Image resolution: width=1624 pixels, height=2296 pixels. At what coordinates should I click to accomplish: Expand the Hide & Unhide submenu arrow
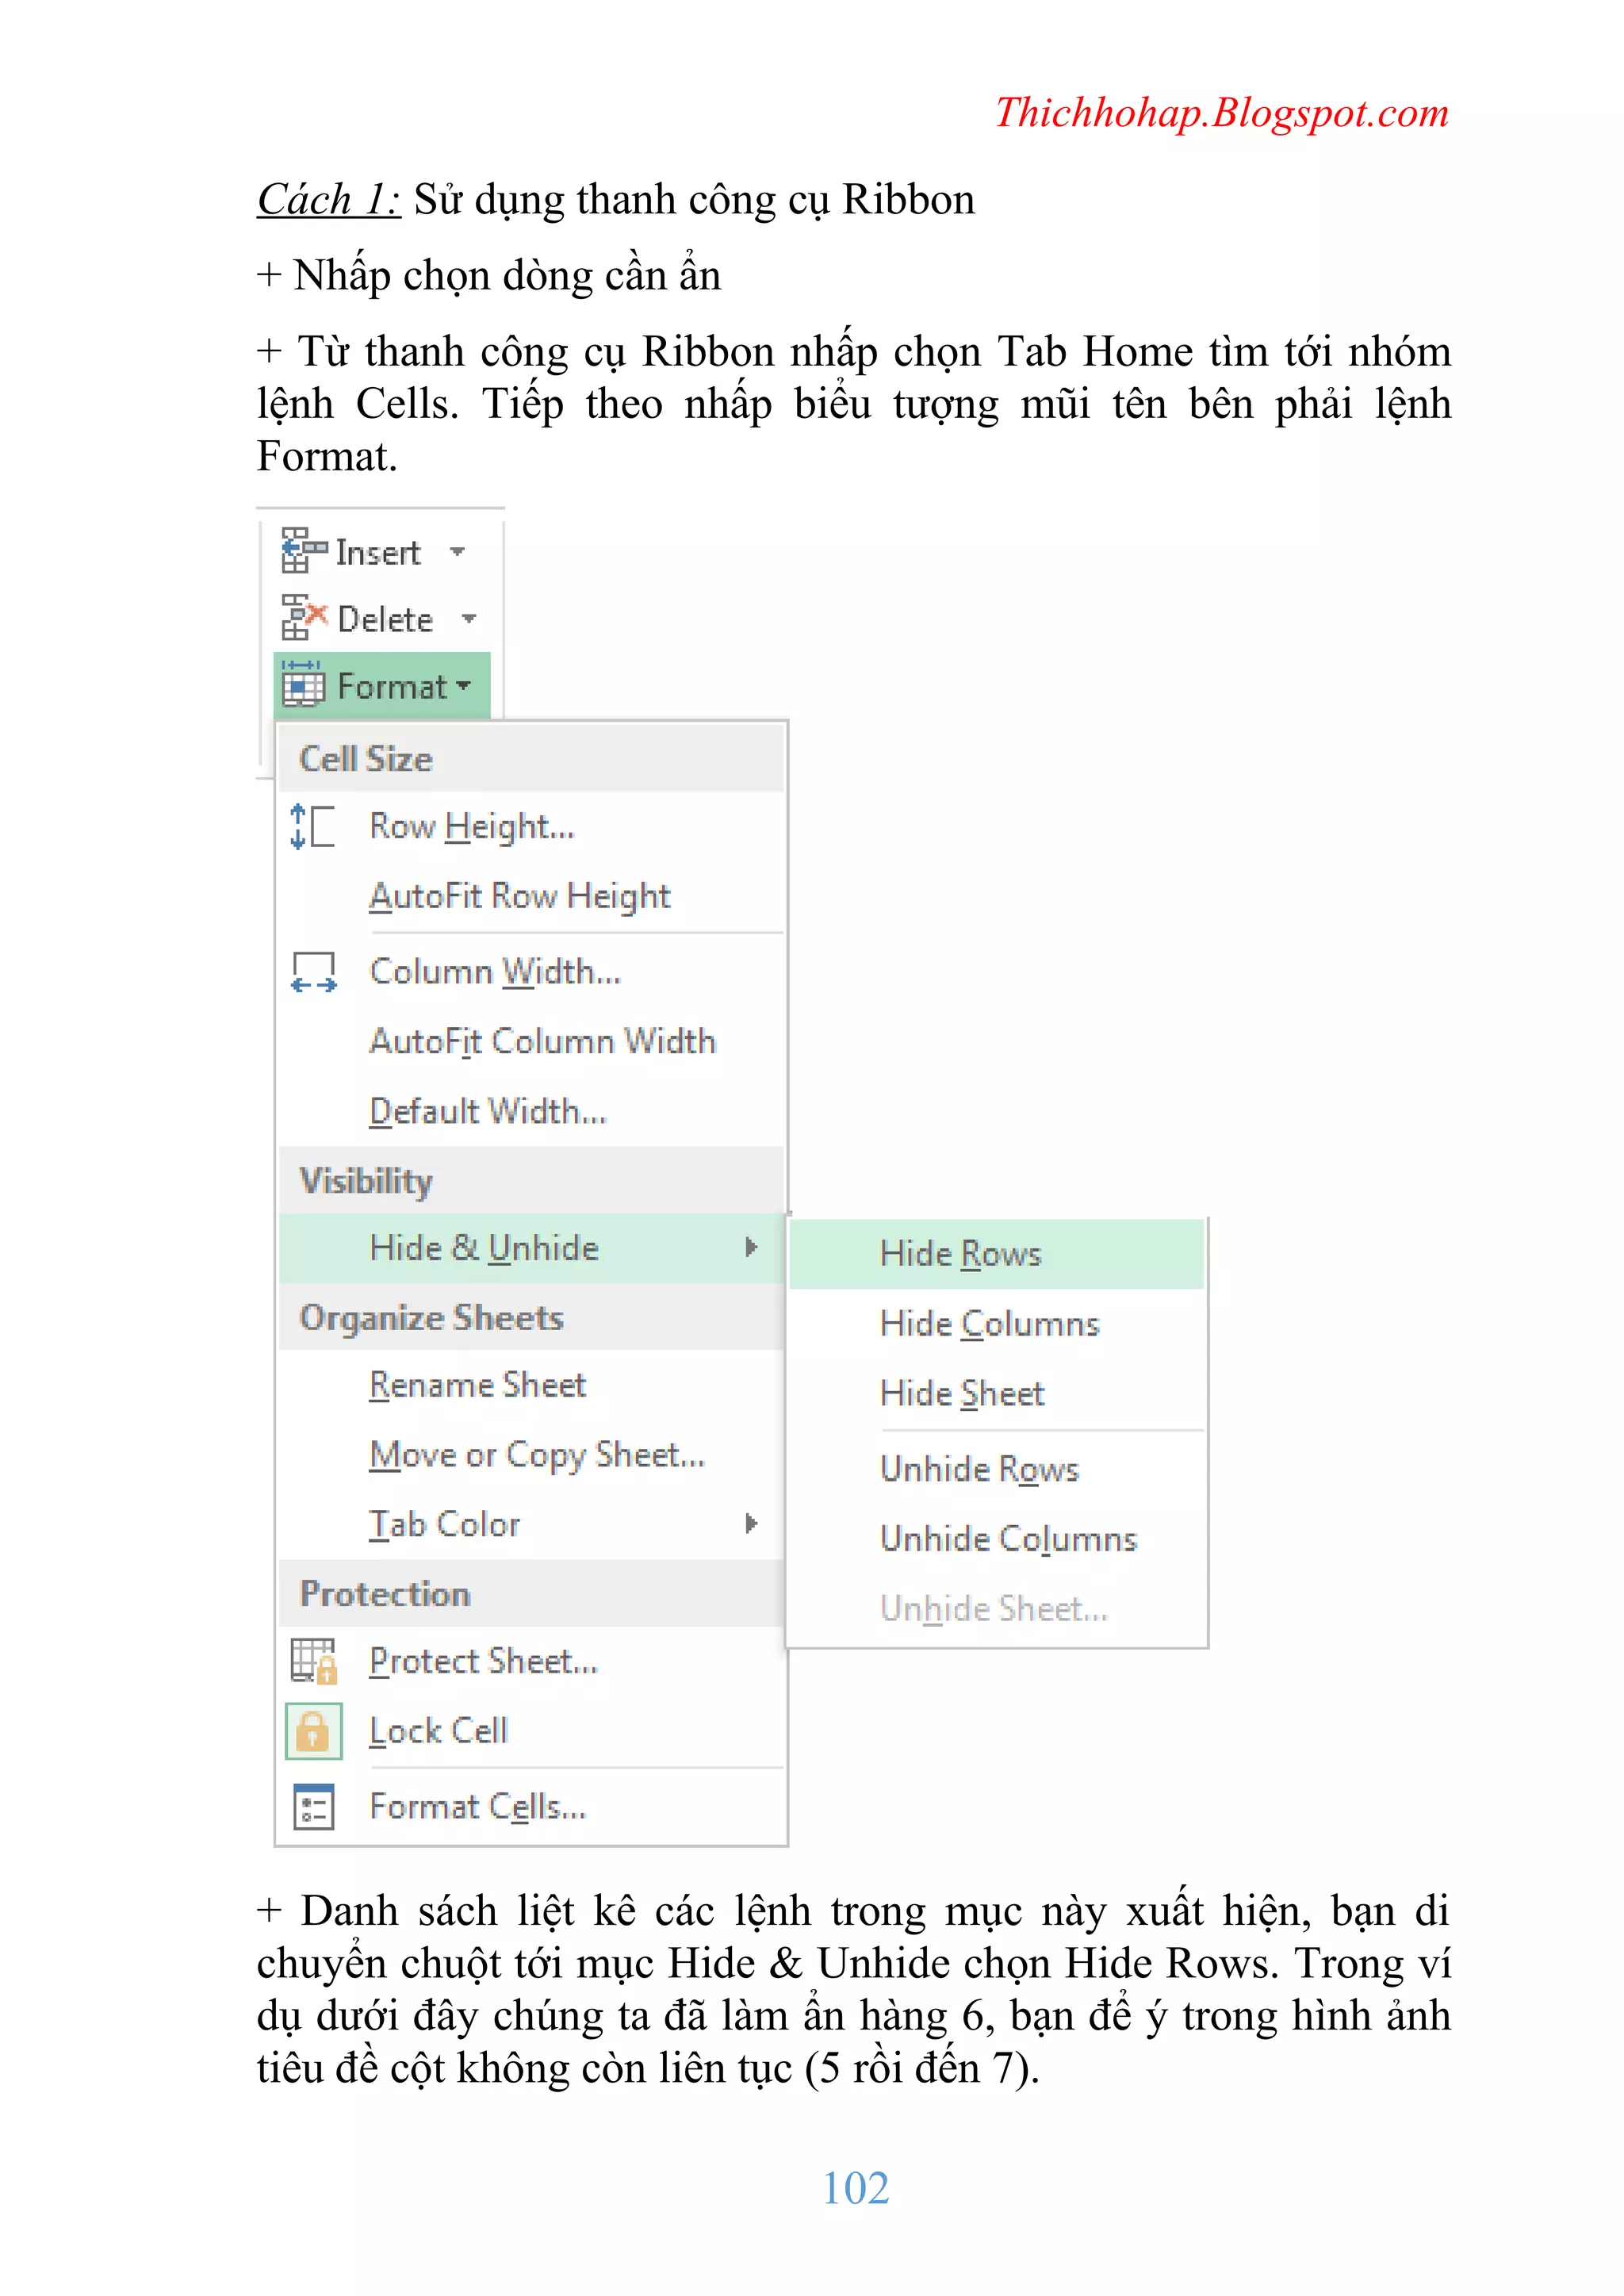point(751,1247)
